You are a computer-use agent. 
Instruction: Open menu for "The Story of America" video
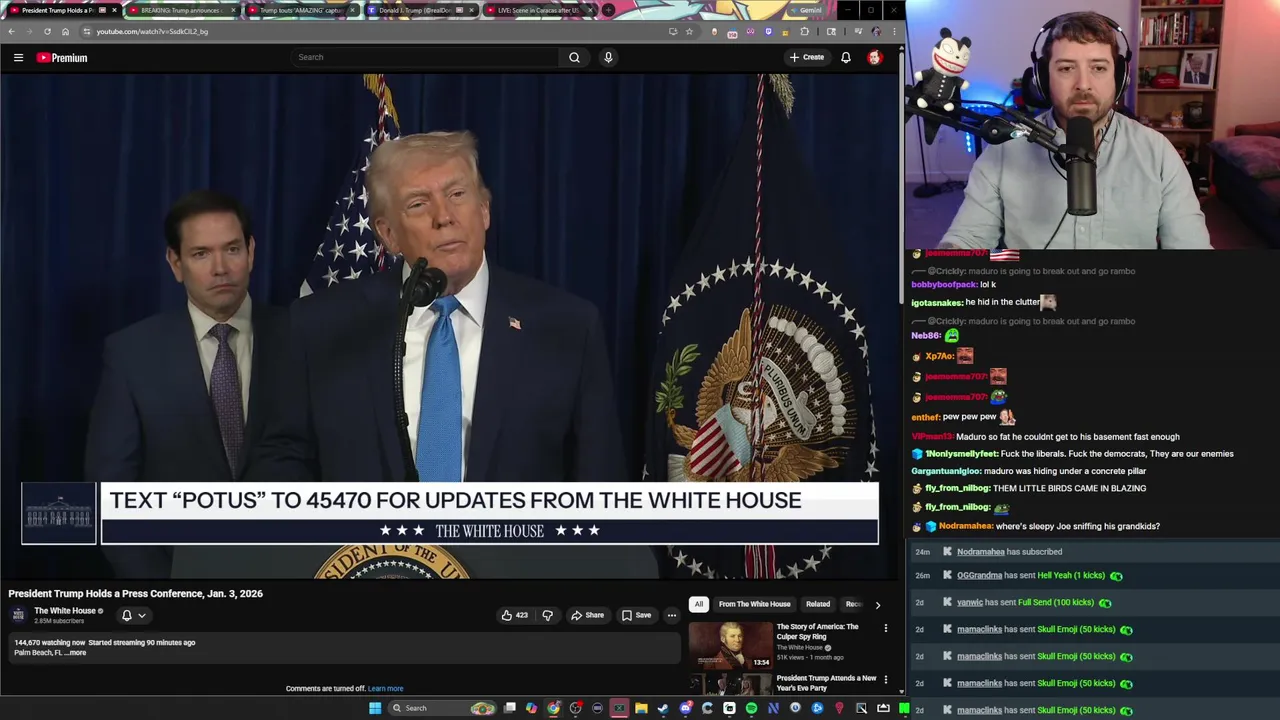click(885, 628)
